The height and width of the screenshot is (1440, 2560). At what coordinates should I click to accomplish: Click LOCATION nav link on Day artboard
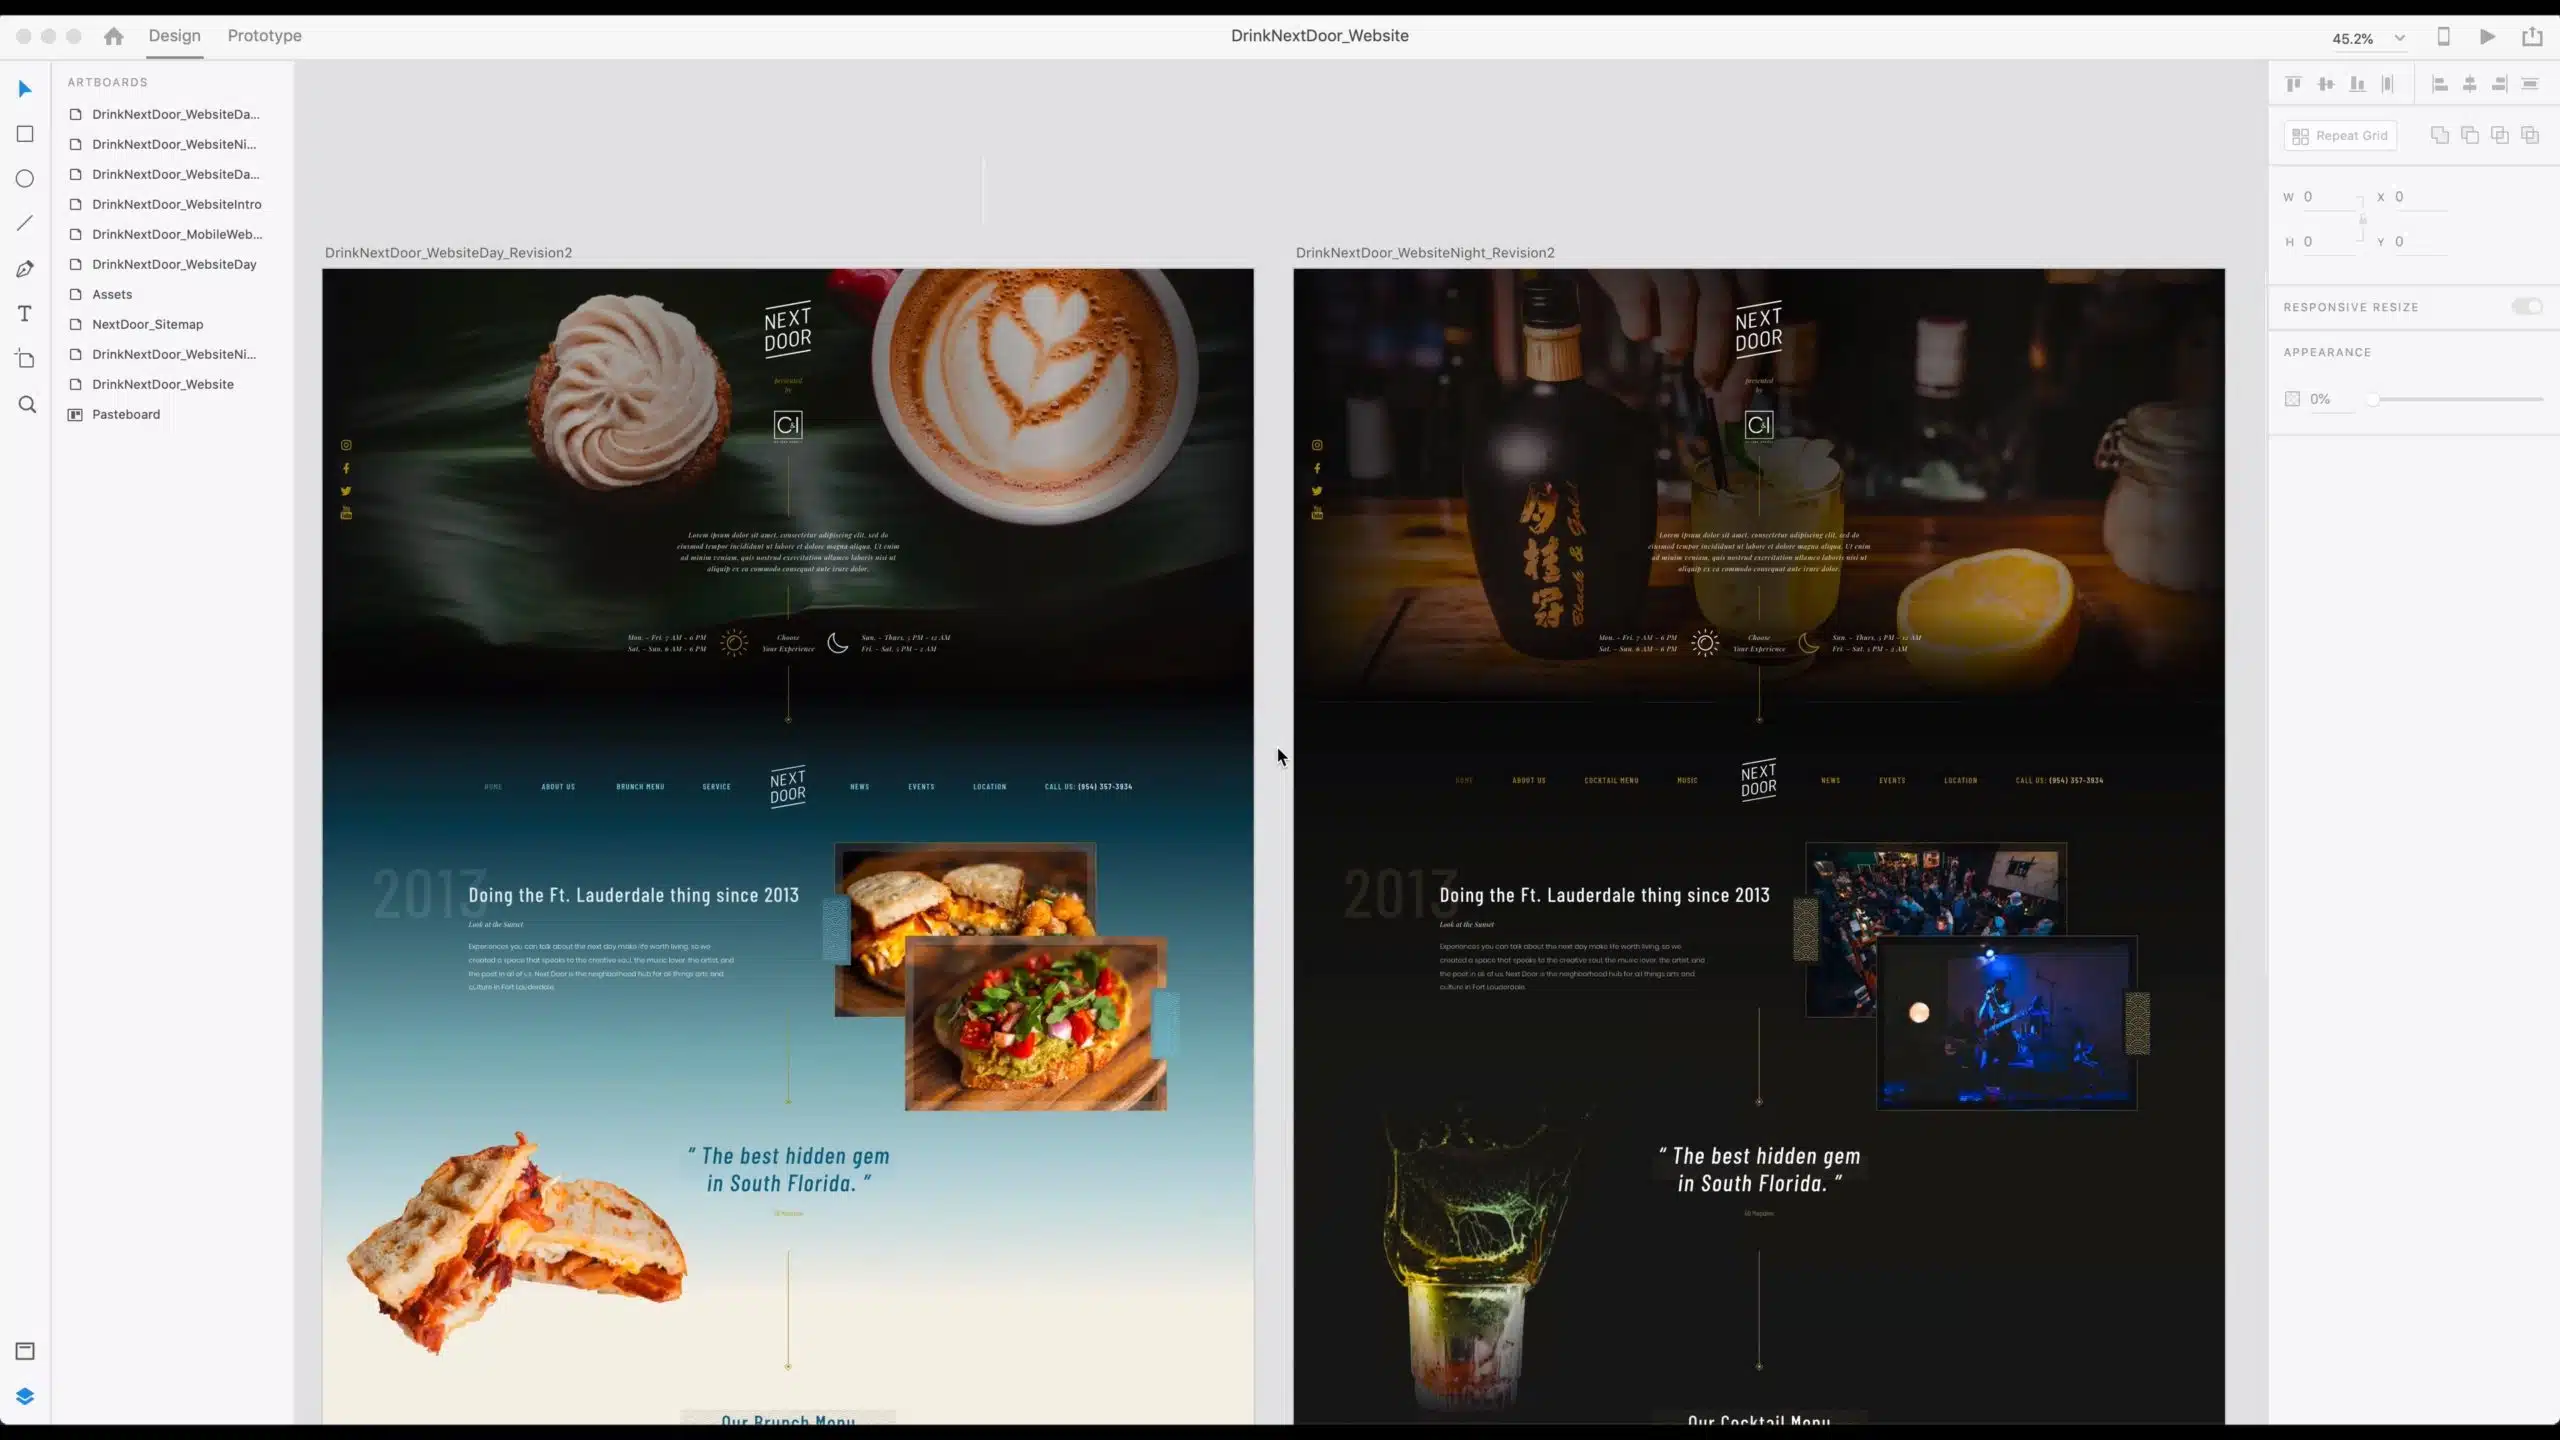990,787
